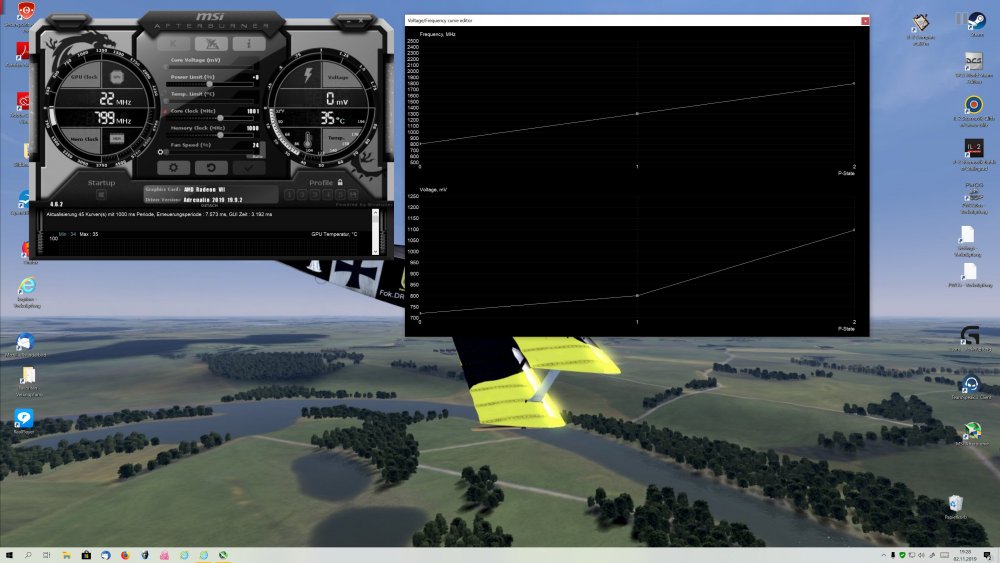Viewport: 1000px width, 563px height.
Task: Adjust the Core Clock slider
Action: point(220,118)
